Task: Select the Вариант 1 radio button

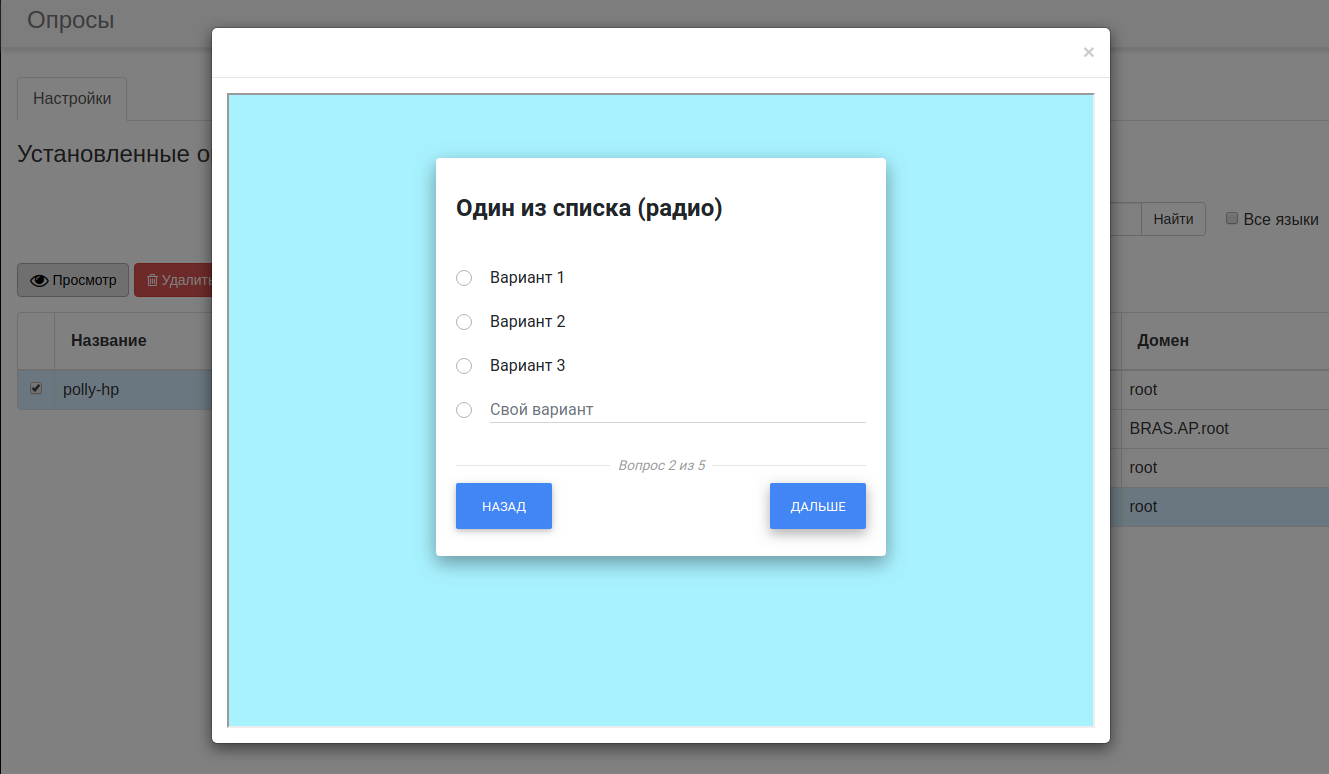Action: point(464,278)
